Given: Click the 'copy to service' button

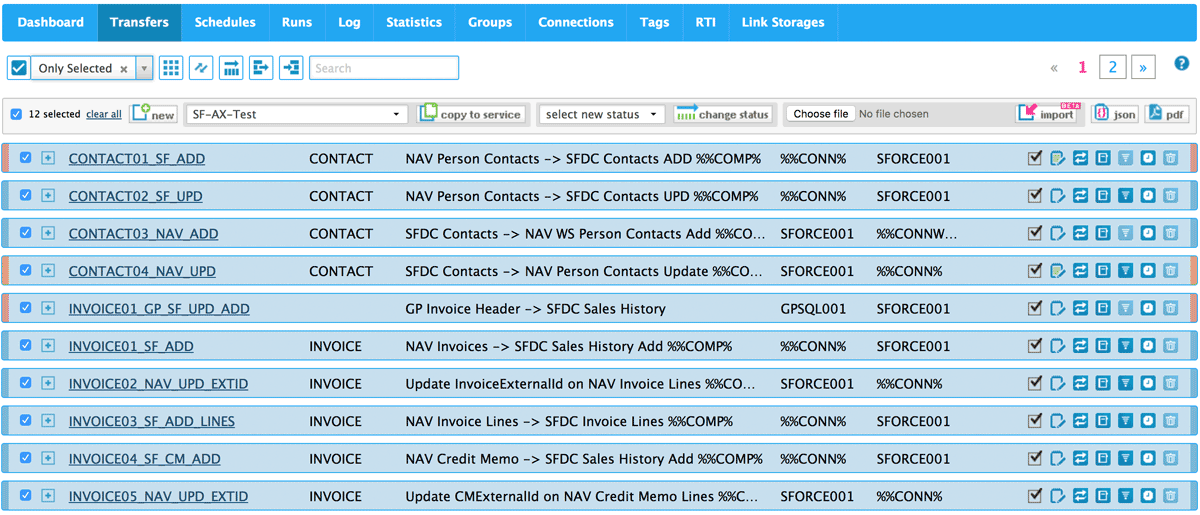Looking at the screenshot, I should (470, 113).
